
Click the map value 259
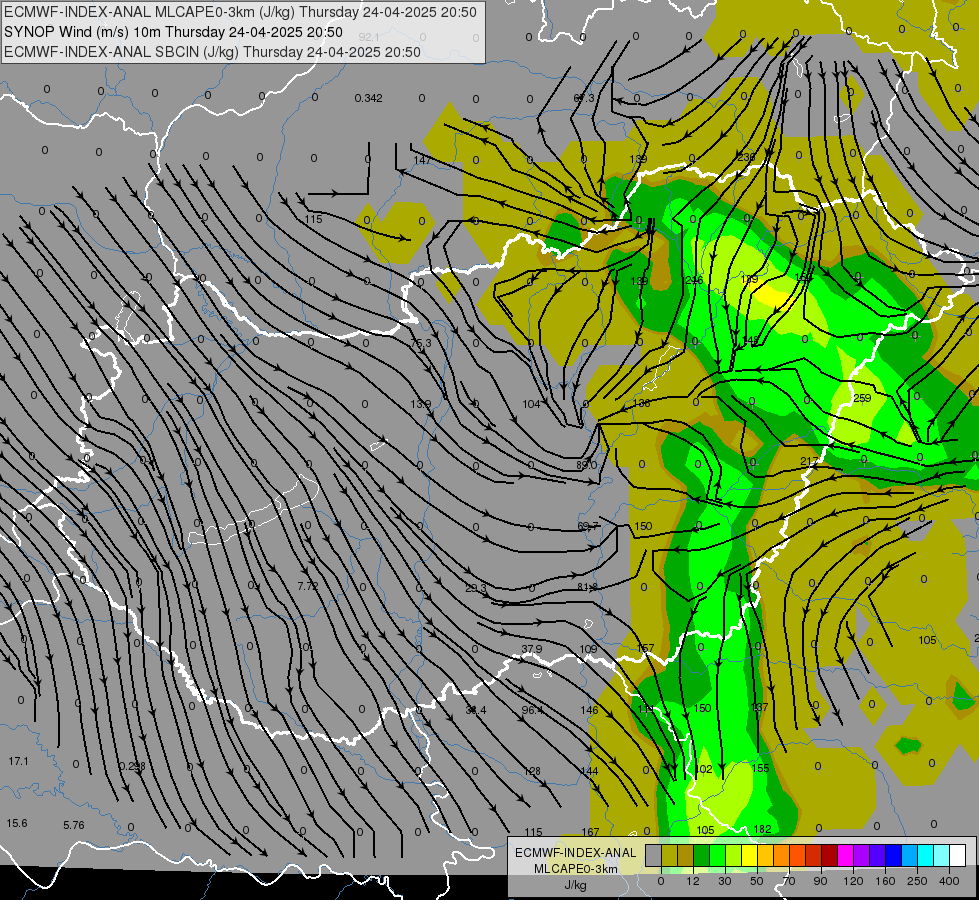[862, 398]
